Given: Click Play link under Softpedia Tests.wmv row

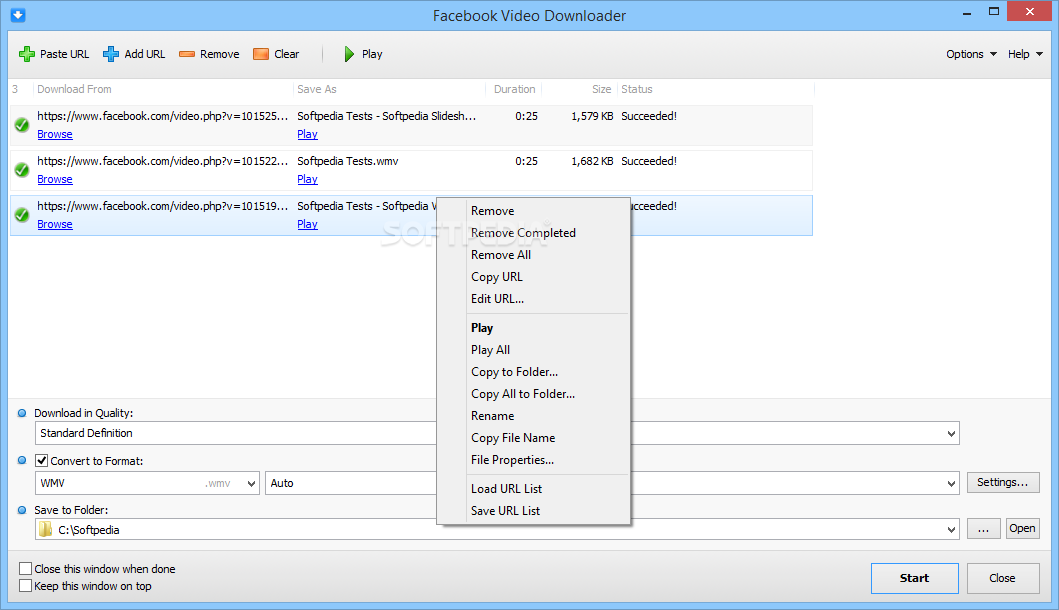Looking at the screenshot, I should [307, 179].
